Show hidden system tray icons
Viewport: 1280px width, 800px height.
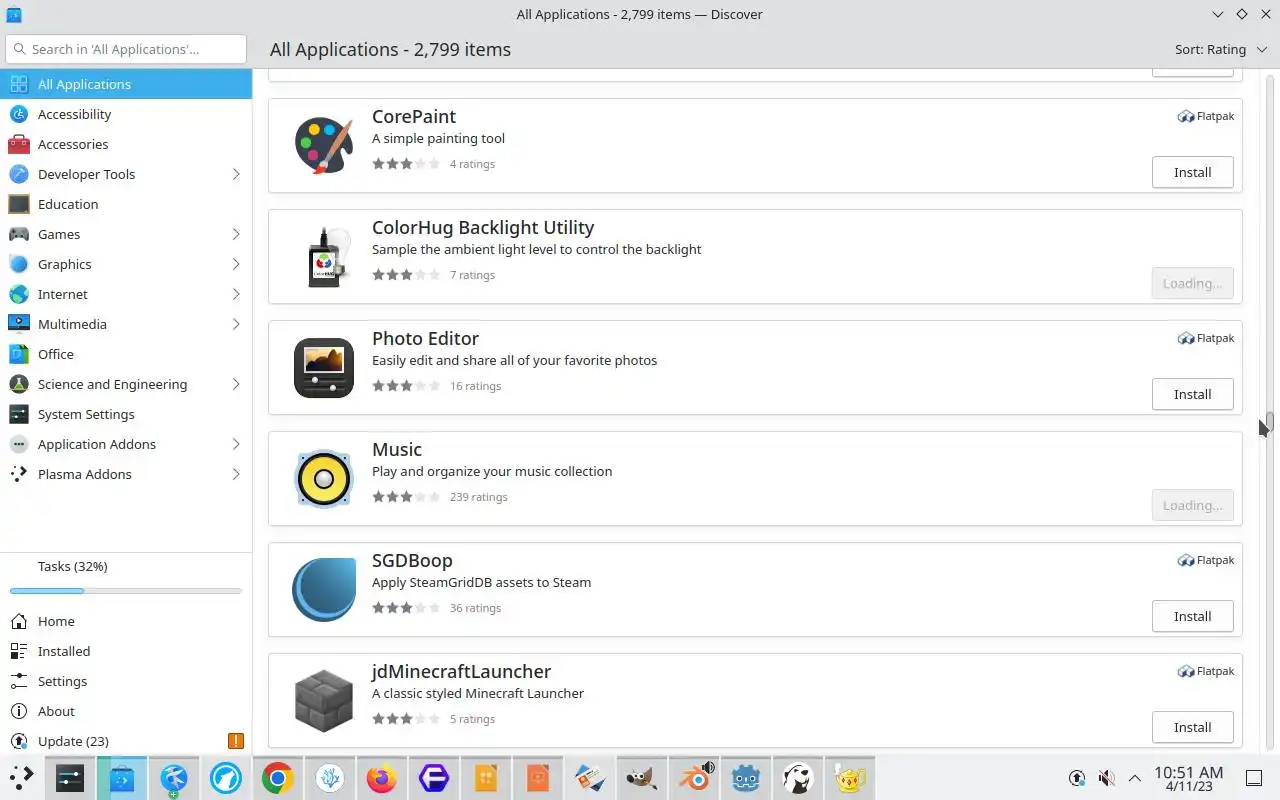(1135, 778)
